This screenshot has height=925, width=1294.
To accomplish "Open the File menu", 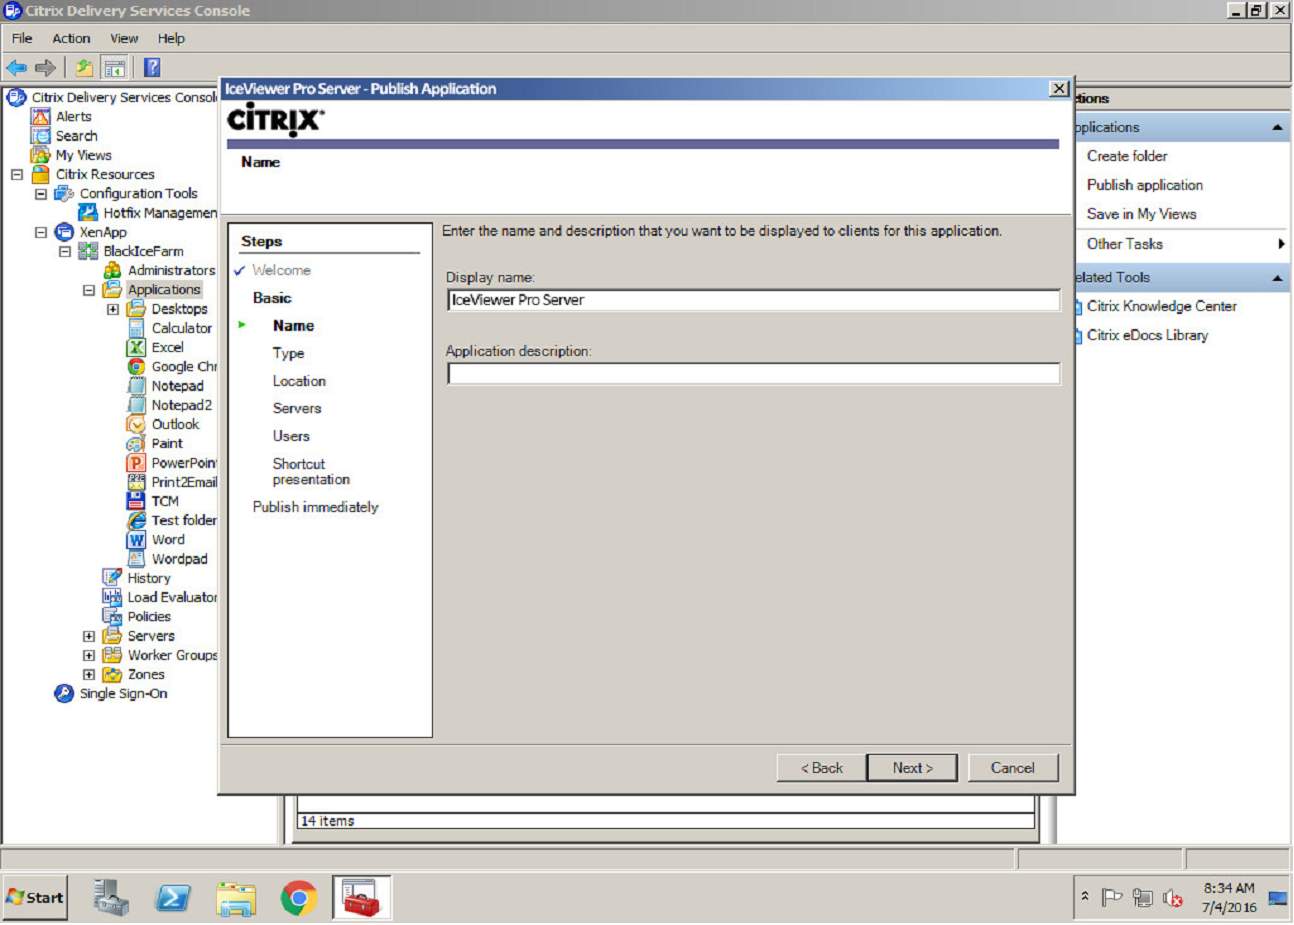I will click(22, 39).
